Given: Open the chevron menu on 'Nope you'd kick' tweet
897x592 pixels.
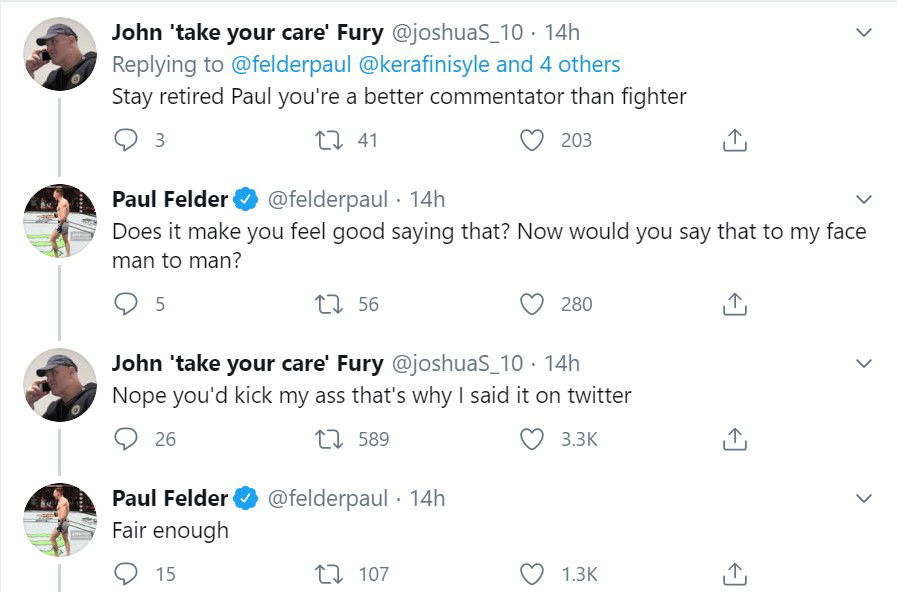Looking at the screenshot, I should click(865, 363).
